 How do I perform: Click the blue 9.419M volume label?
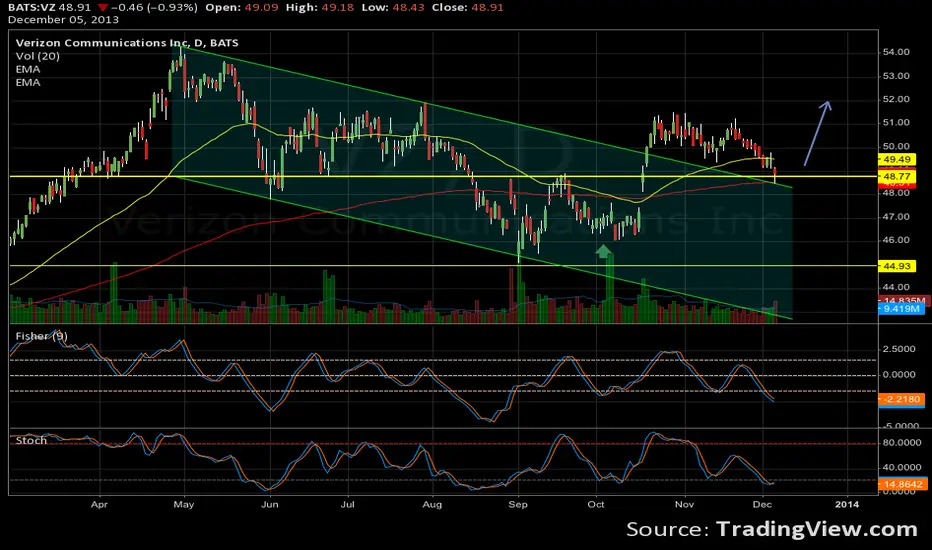(x=901, y=309)
